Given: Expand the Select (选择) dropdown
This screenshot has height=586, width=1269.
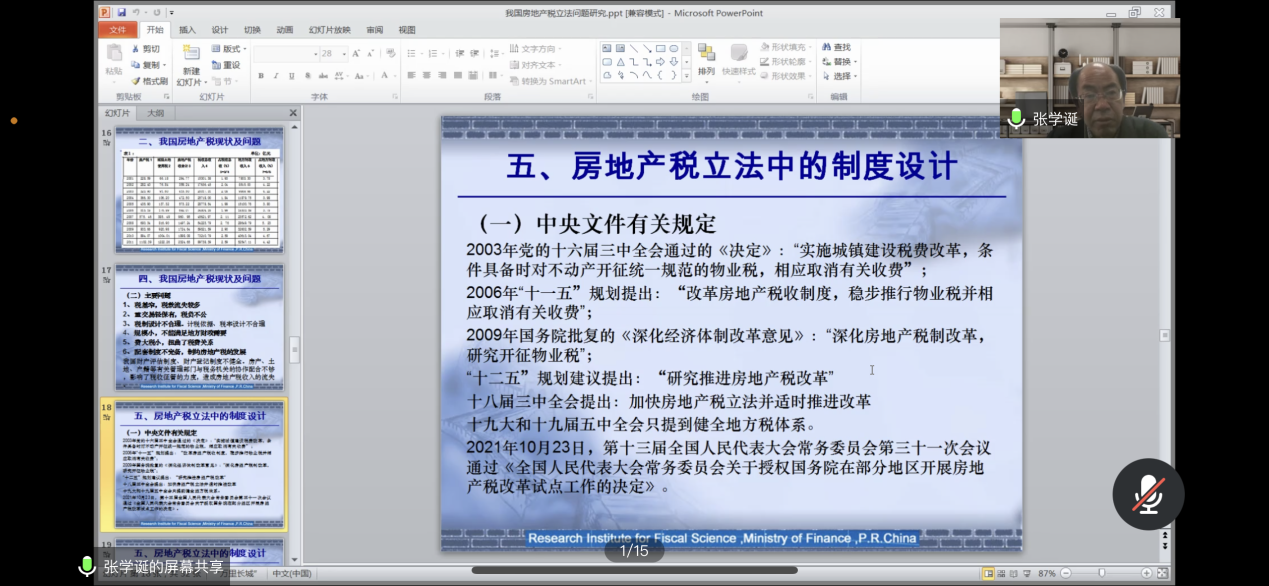Looking at the screenshot, I should pos(843,76).
